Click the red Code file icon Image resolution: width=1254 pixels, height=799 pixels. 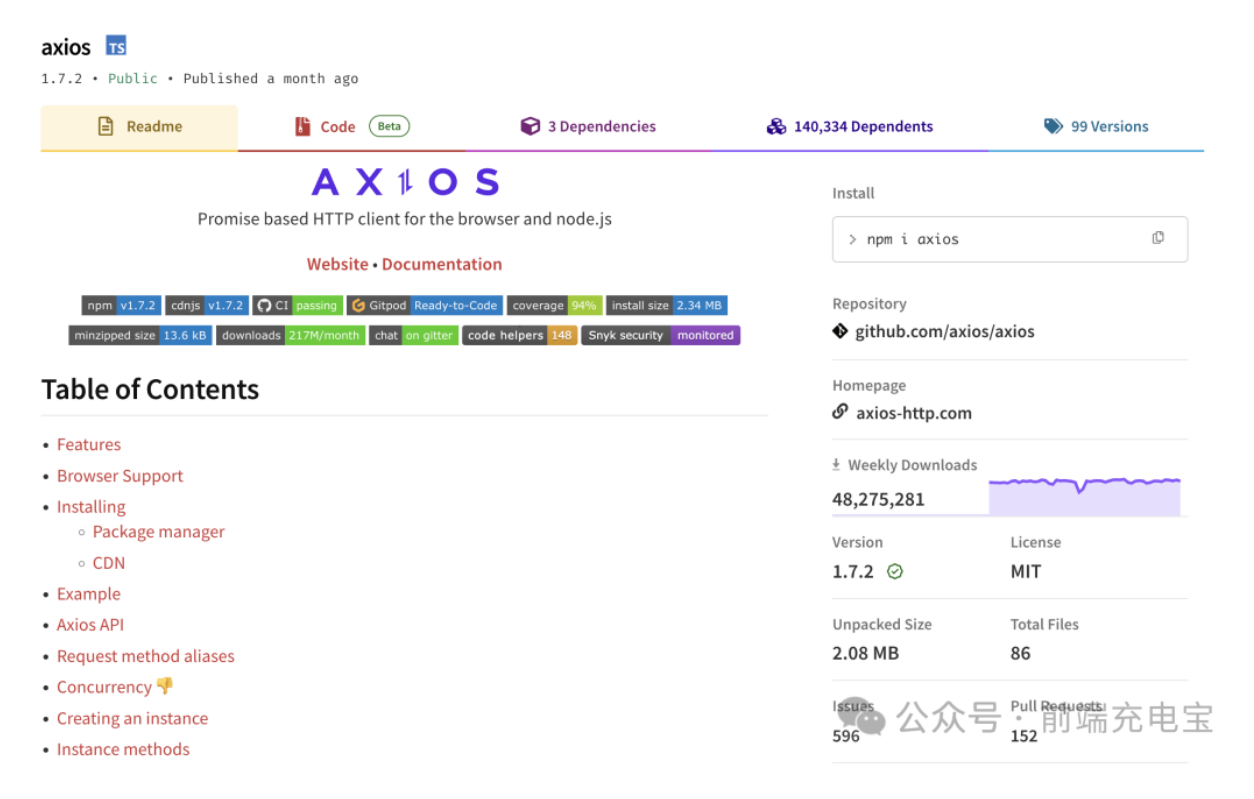tap(303, 127)
